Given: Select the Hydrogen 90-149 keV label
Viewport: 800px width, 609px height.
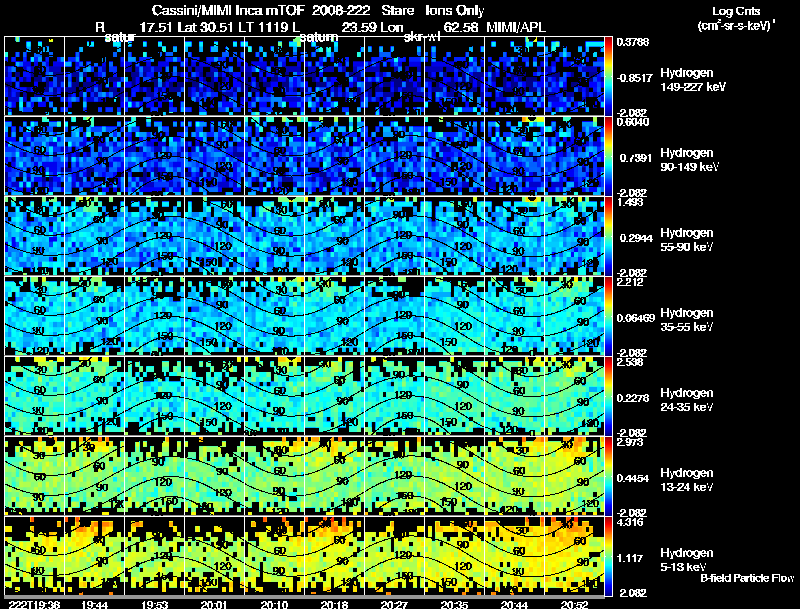Looking at the screenshot, I should point(690,160).
